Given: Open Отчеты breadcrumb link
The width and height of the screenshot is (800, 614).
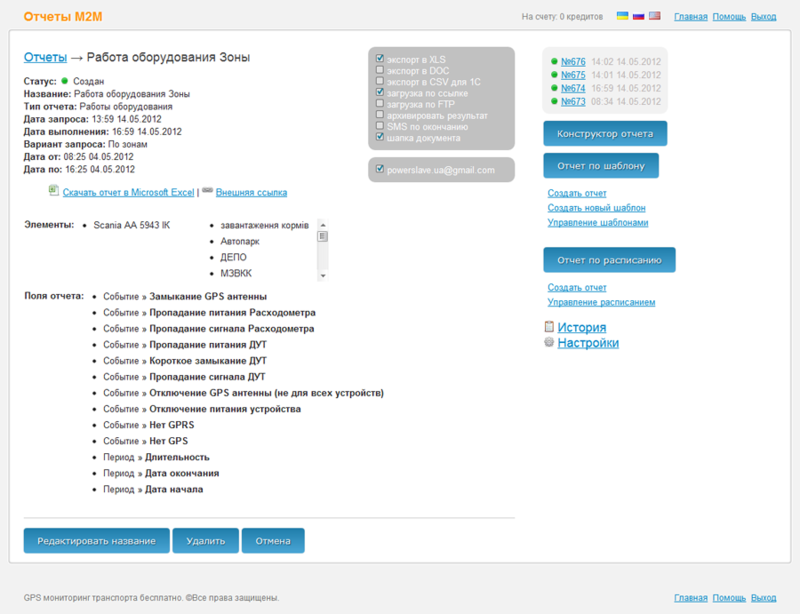Looking at the screenshot, I should (45, 57).
